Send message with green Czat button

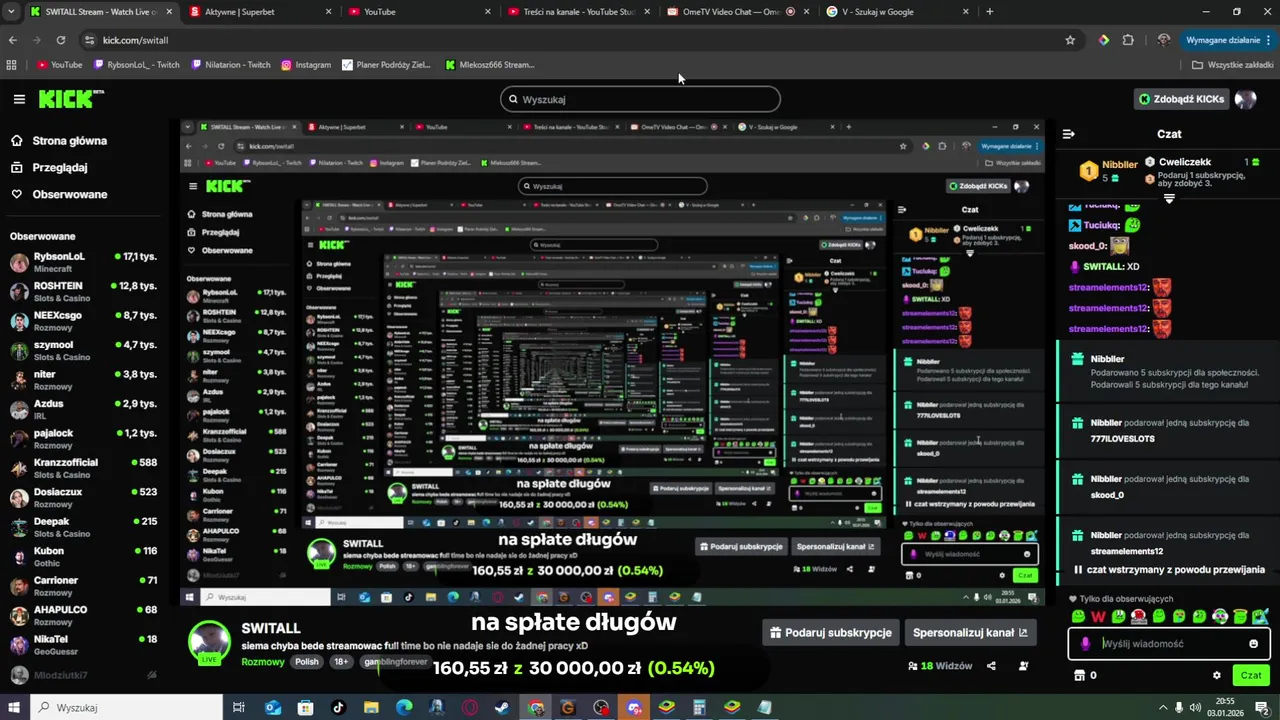tap(1251, 675)
